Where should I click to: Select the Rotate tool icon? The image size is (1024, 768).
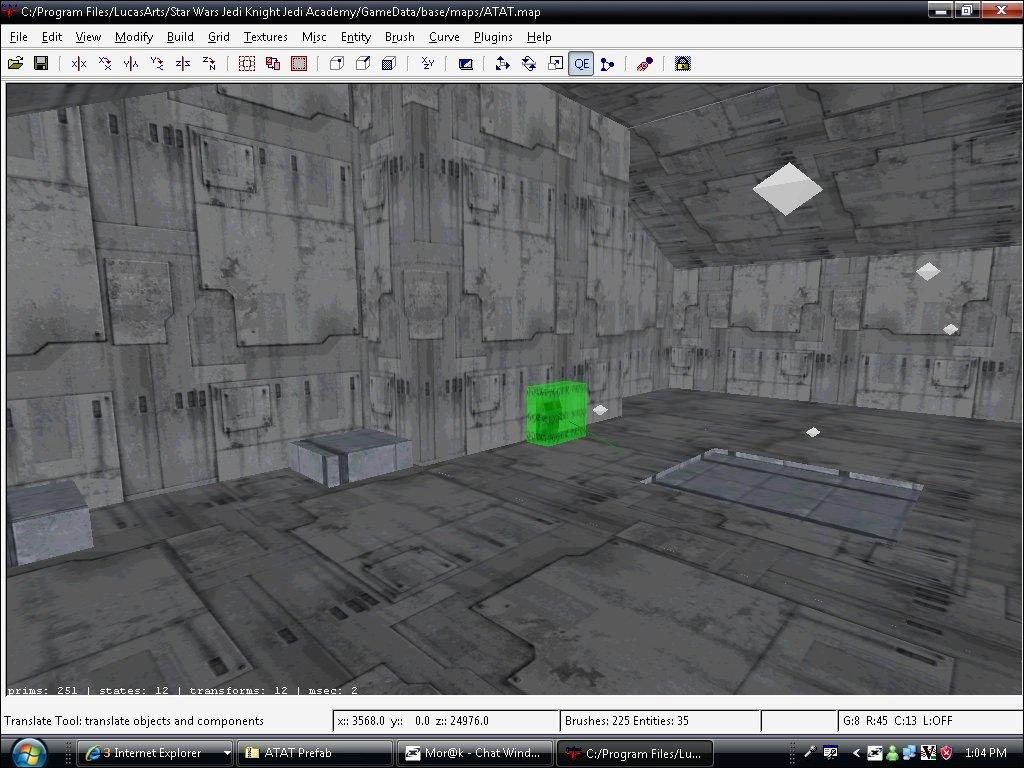click(529, 64)
